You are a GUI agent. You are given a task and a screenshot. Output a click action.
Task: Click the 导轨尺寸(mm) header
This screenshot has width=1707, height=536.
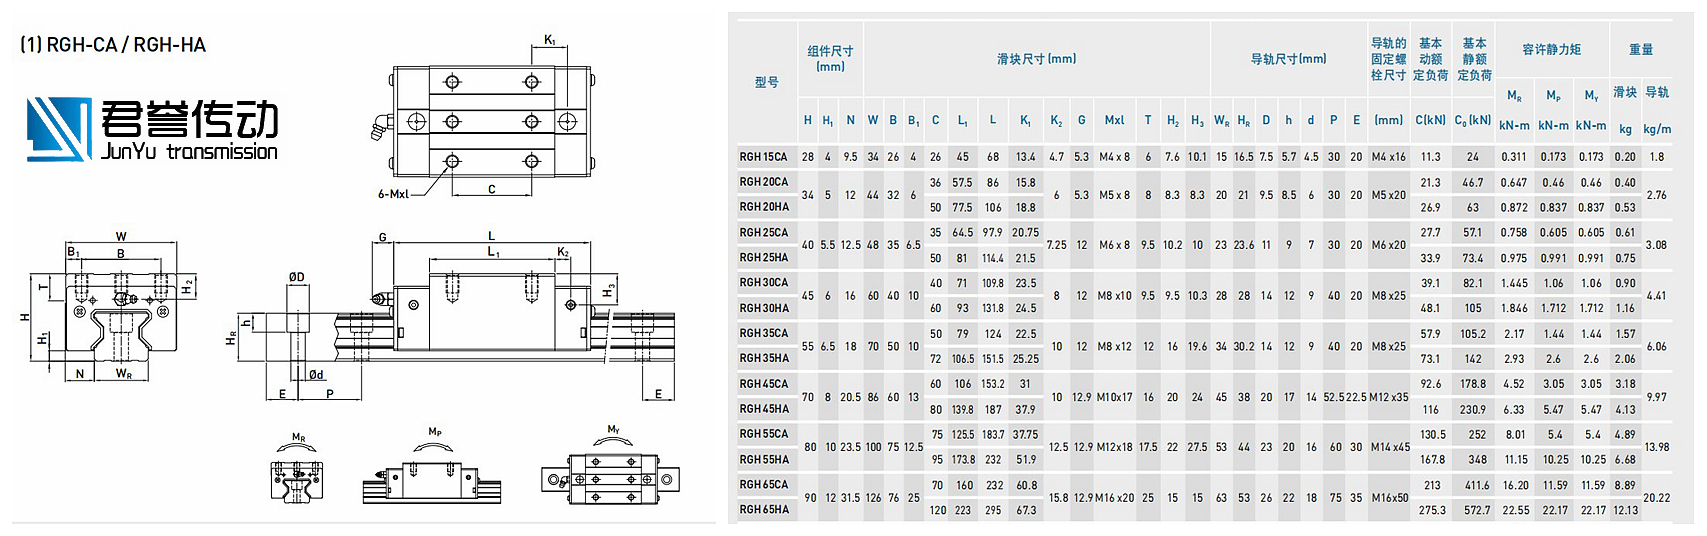1288,59
